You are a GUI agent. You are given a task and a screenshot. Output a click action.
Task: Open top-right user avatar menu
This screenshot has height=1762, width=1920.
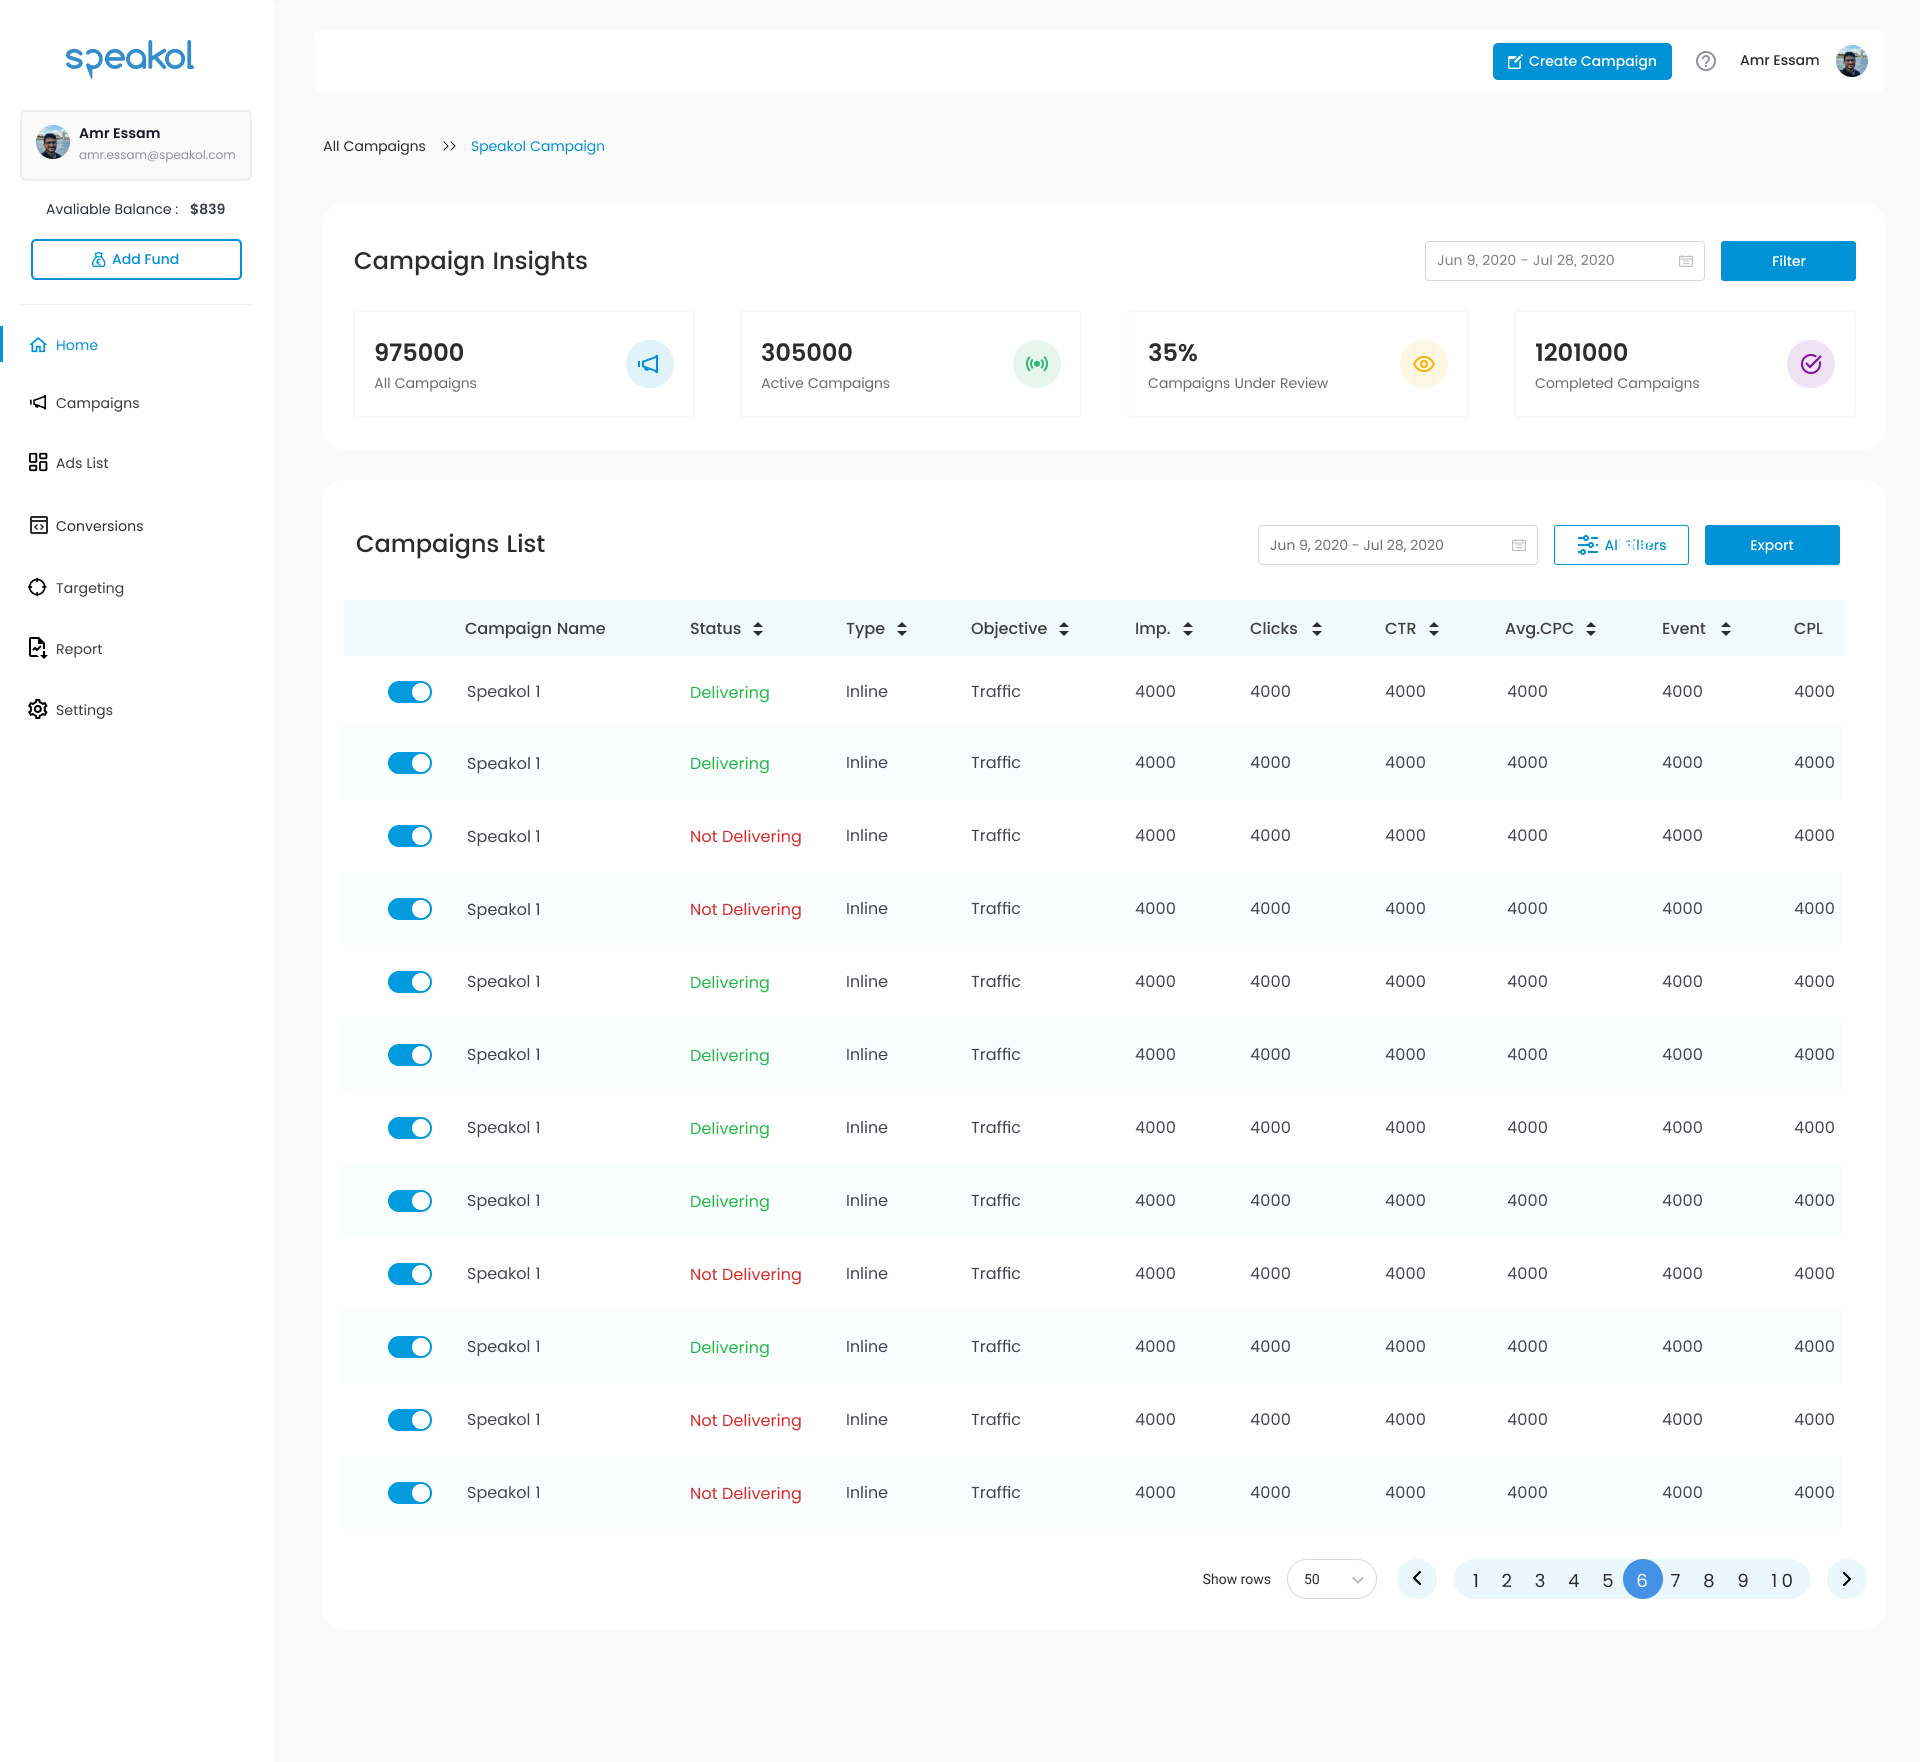point(1852,61)
